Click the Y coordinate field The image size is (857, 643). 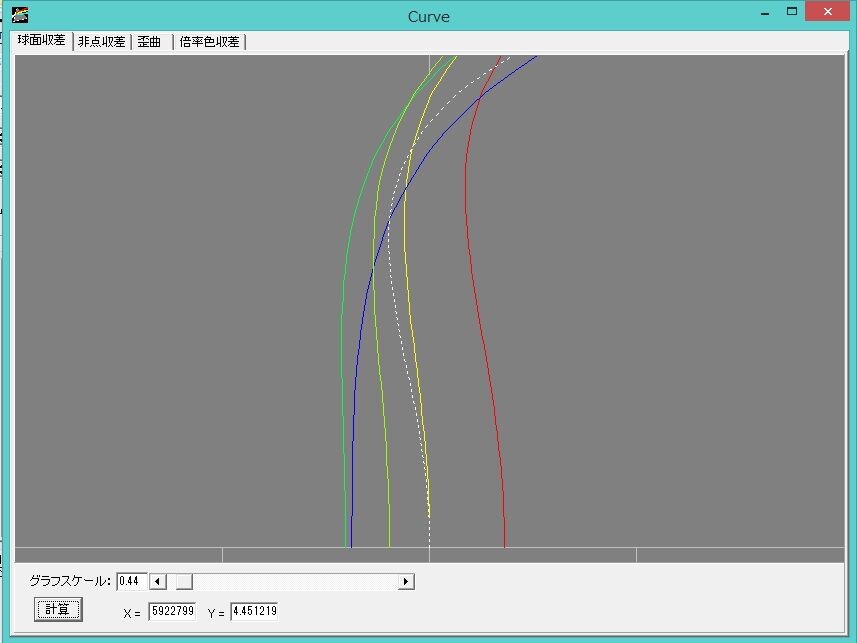[254, 611]
